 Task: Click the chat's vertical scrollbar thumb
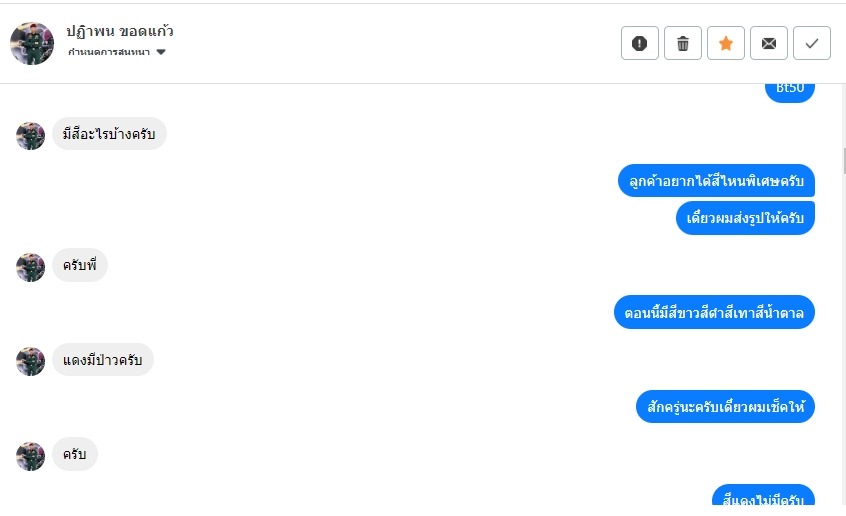click(843, 160)
